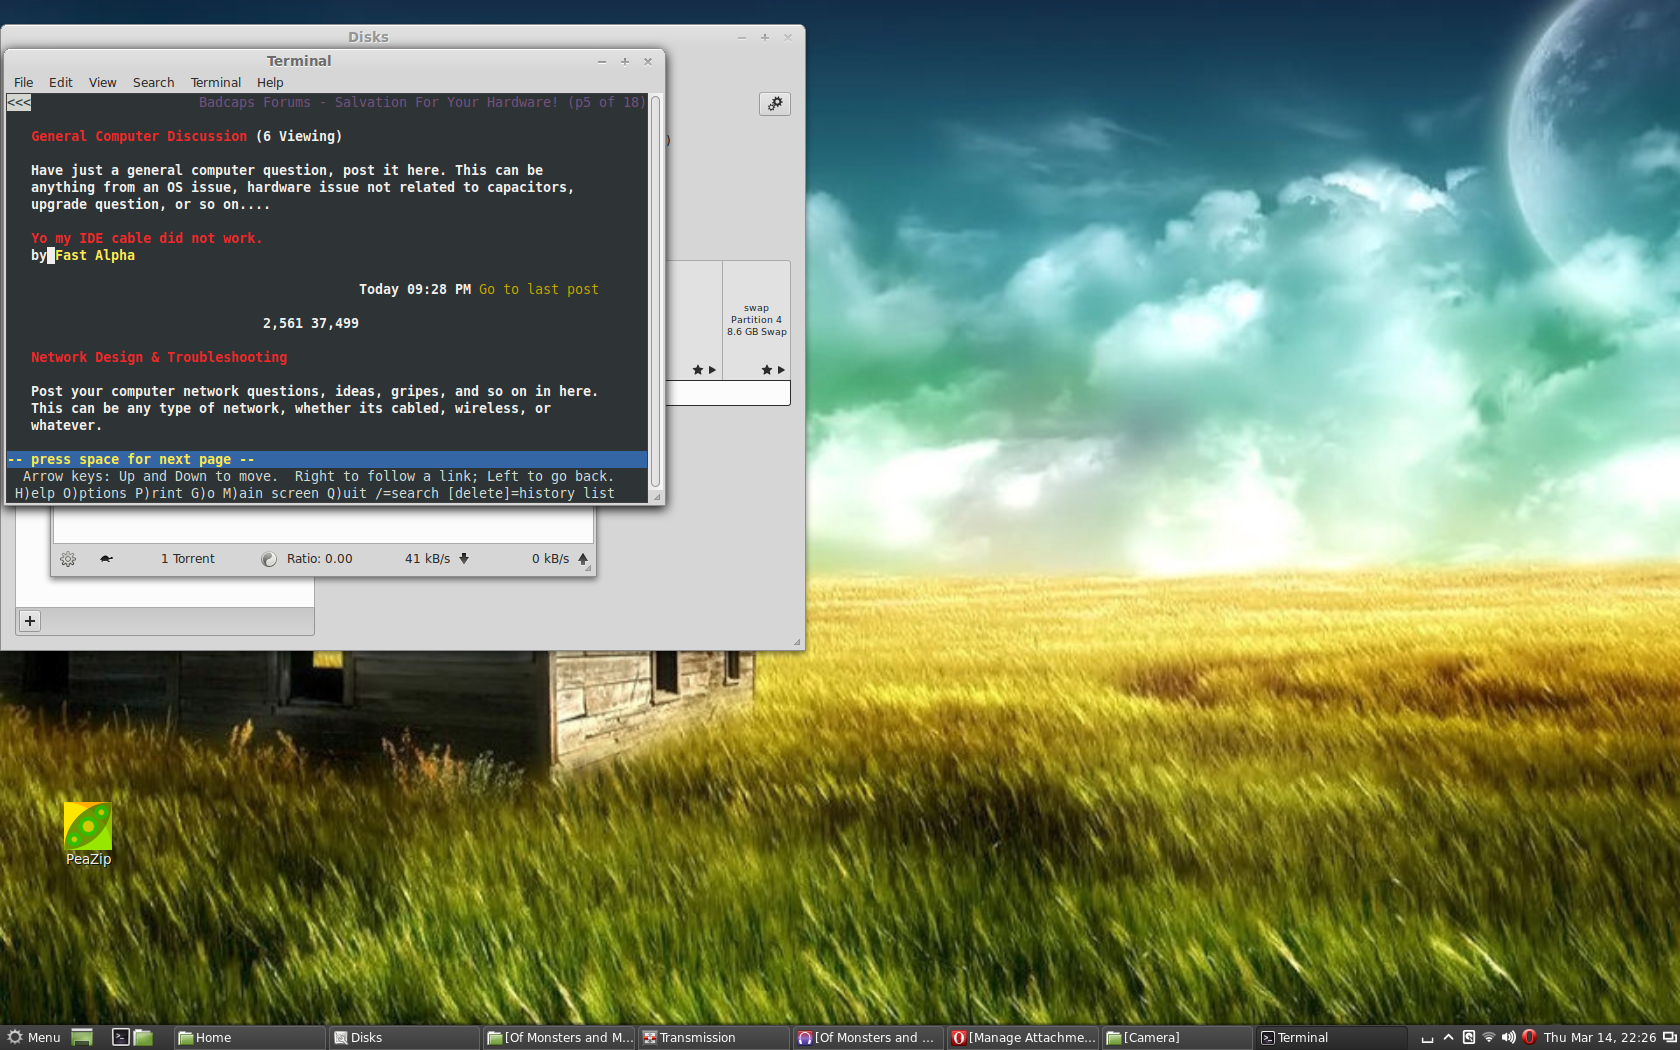1680x1050 pixels.
Task: Open the Disks gear settings button
Action: 775,104
